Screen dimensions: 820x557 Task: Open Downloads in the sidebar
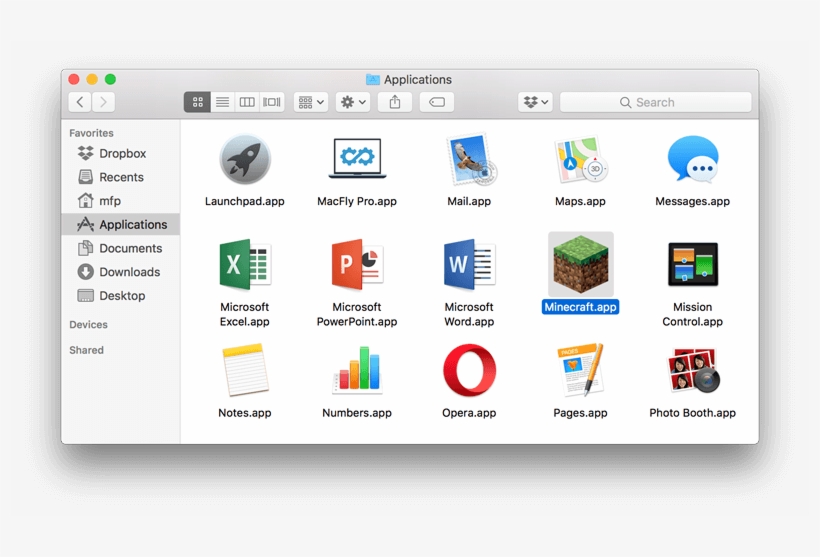pos(129,272)
